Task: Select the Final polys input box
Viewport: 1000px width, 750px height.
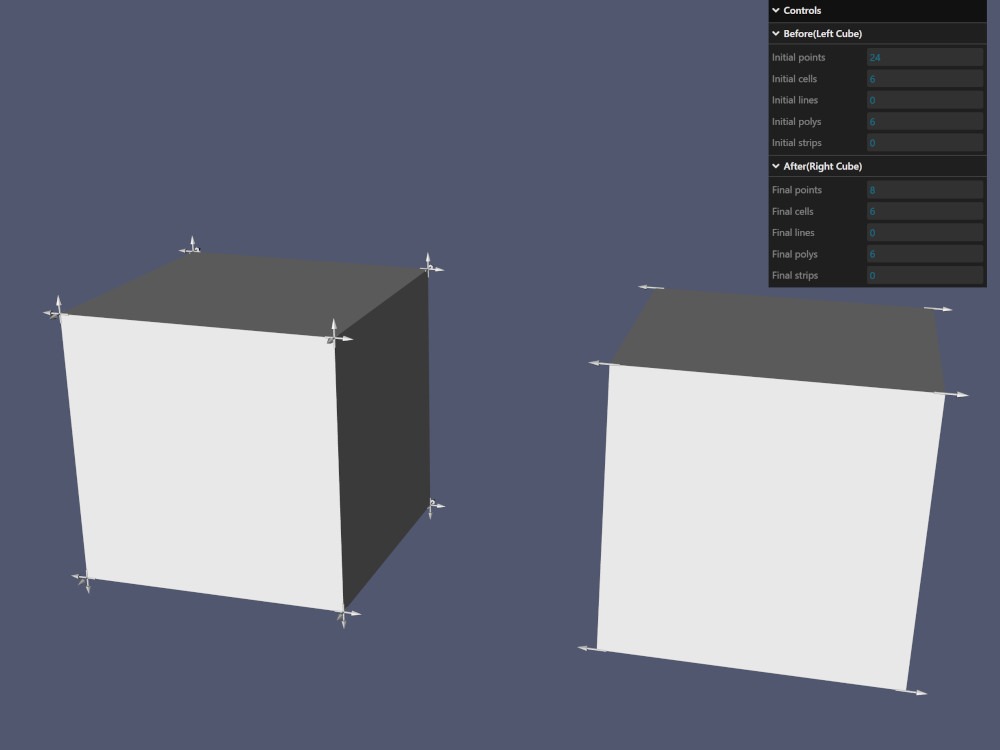Action: pyautogui.click(x=924, y=254)
